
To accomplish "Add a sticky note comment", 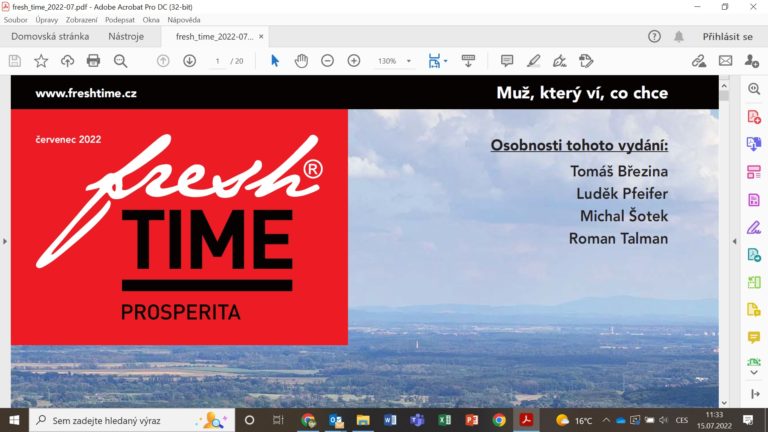I will point(507,61).
